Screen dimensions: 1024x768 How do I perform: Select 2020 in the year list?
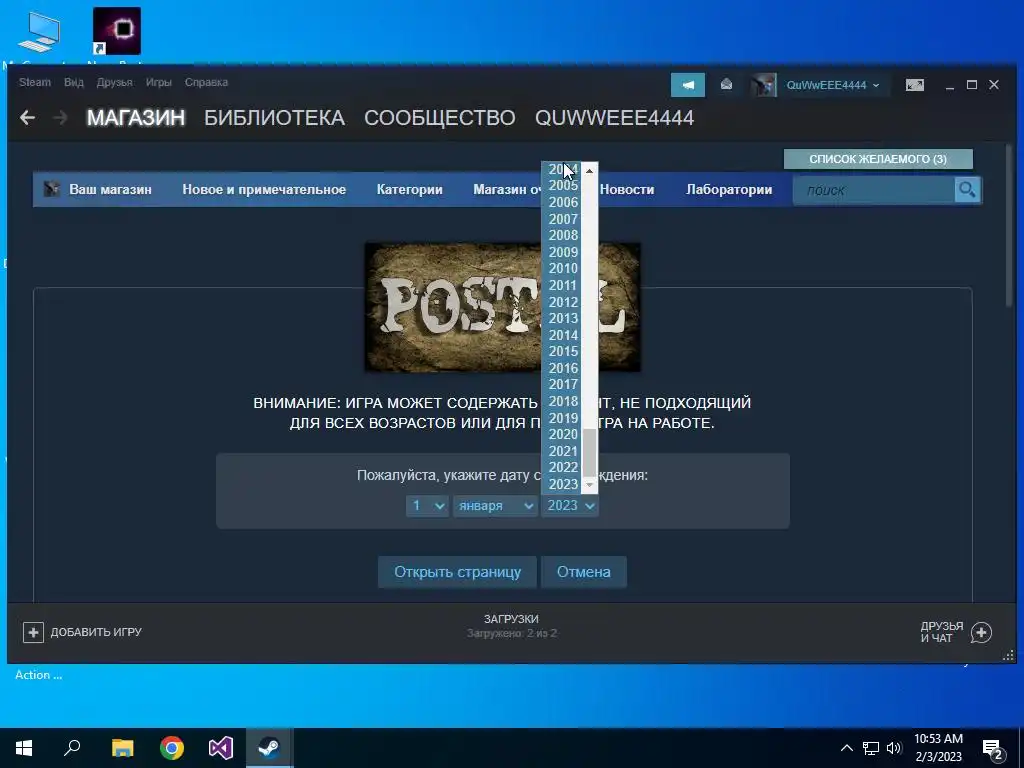pyautogui.click(x=562, y=434)
